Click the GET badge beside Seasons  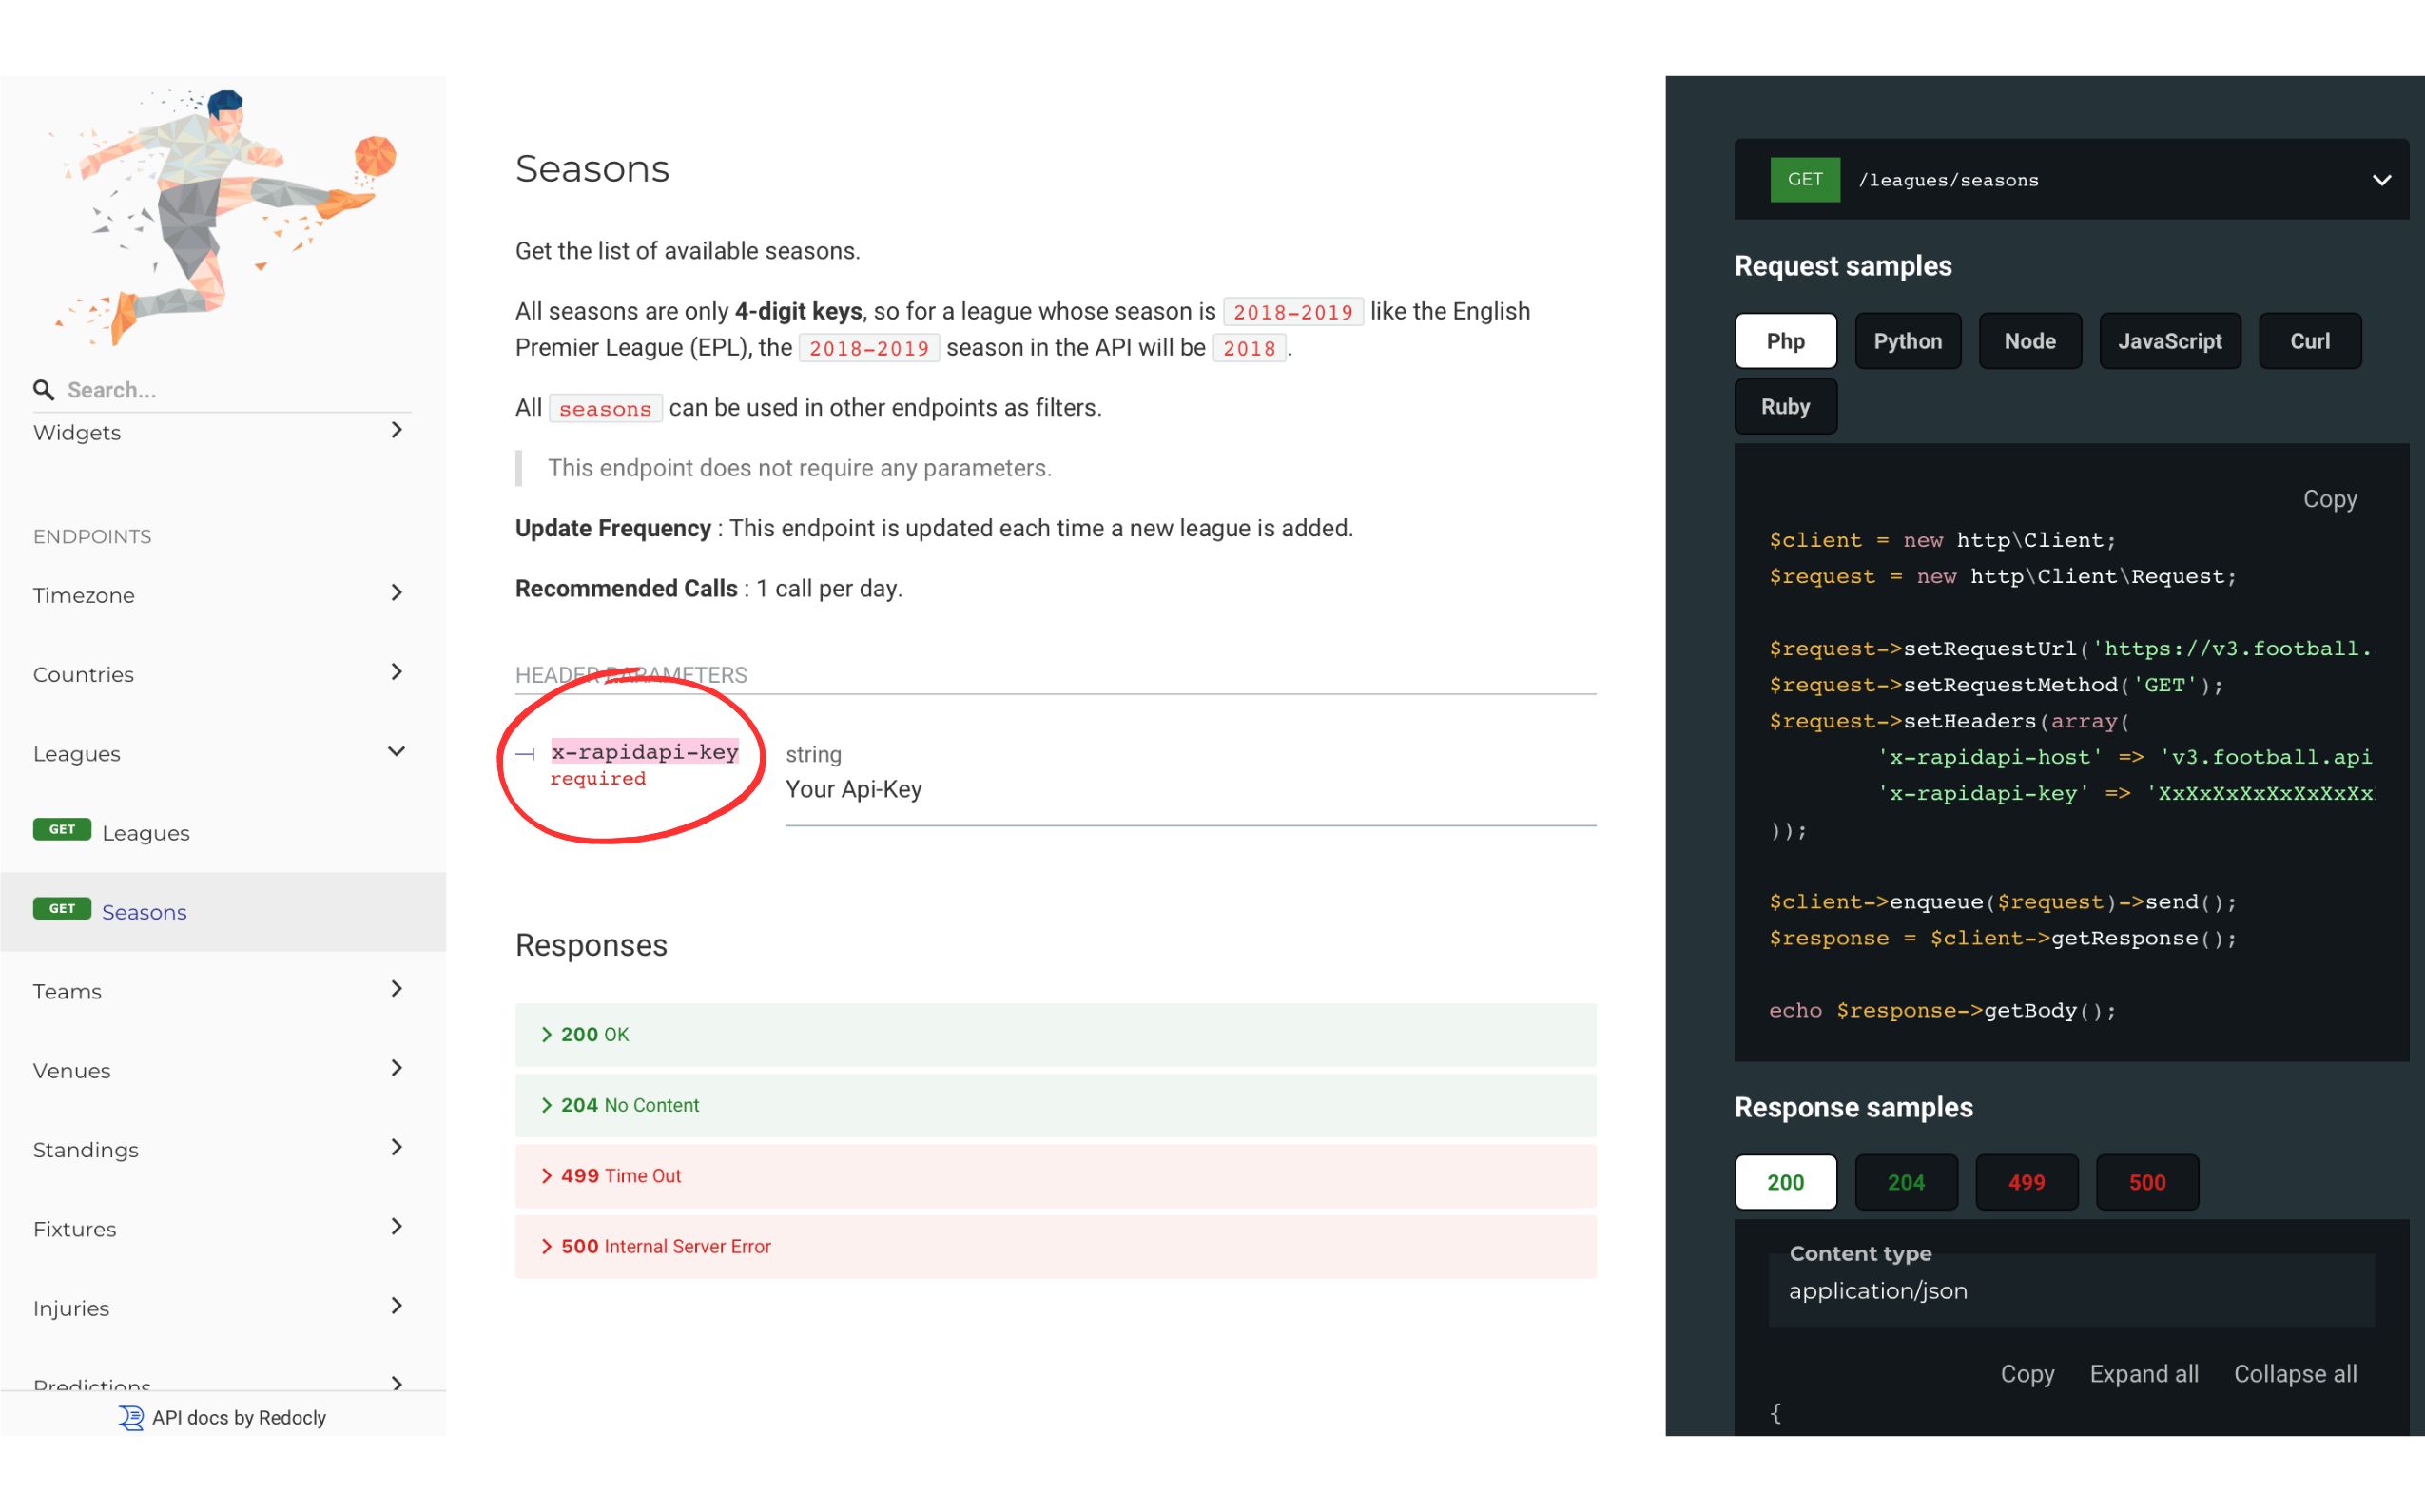click(x=62, y=908)
